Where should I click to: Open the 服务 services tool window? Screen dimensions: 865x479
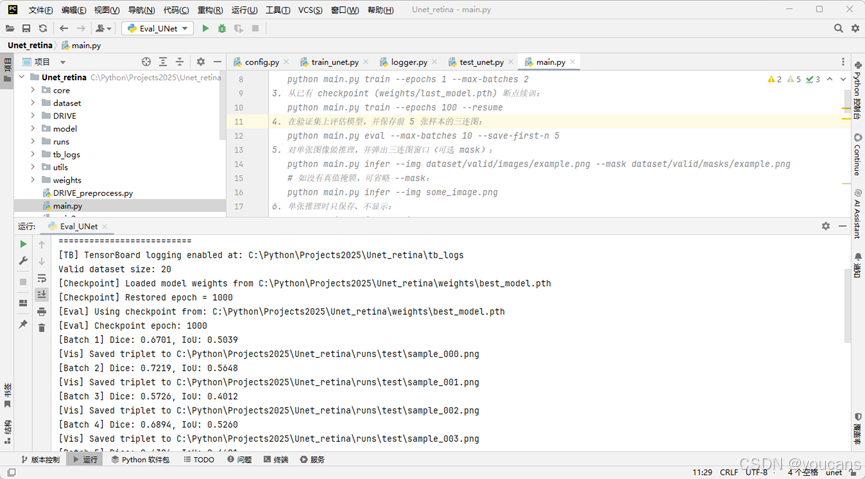pos(312,460)
